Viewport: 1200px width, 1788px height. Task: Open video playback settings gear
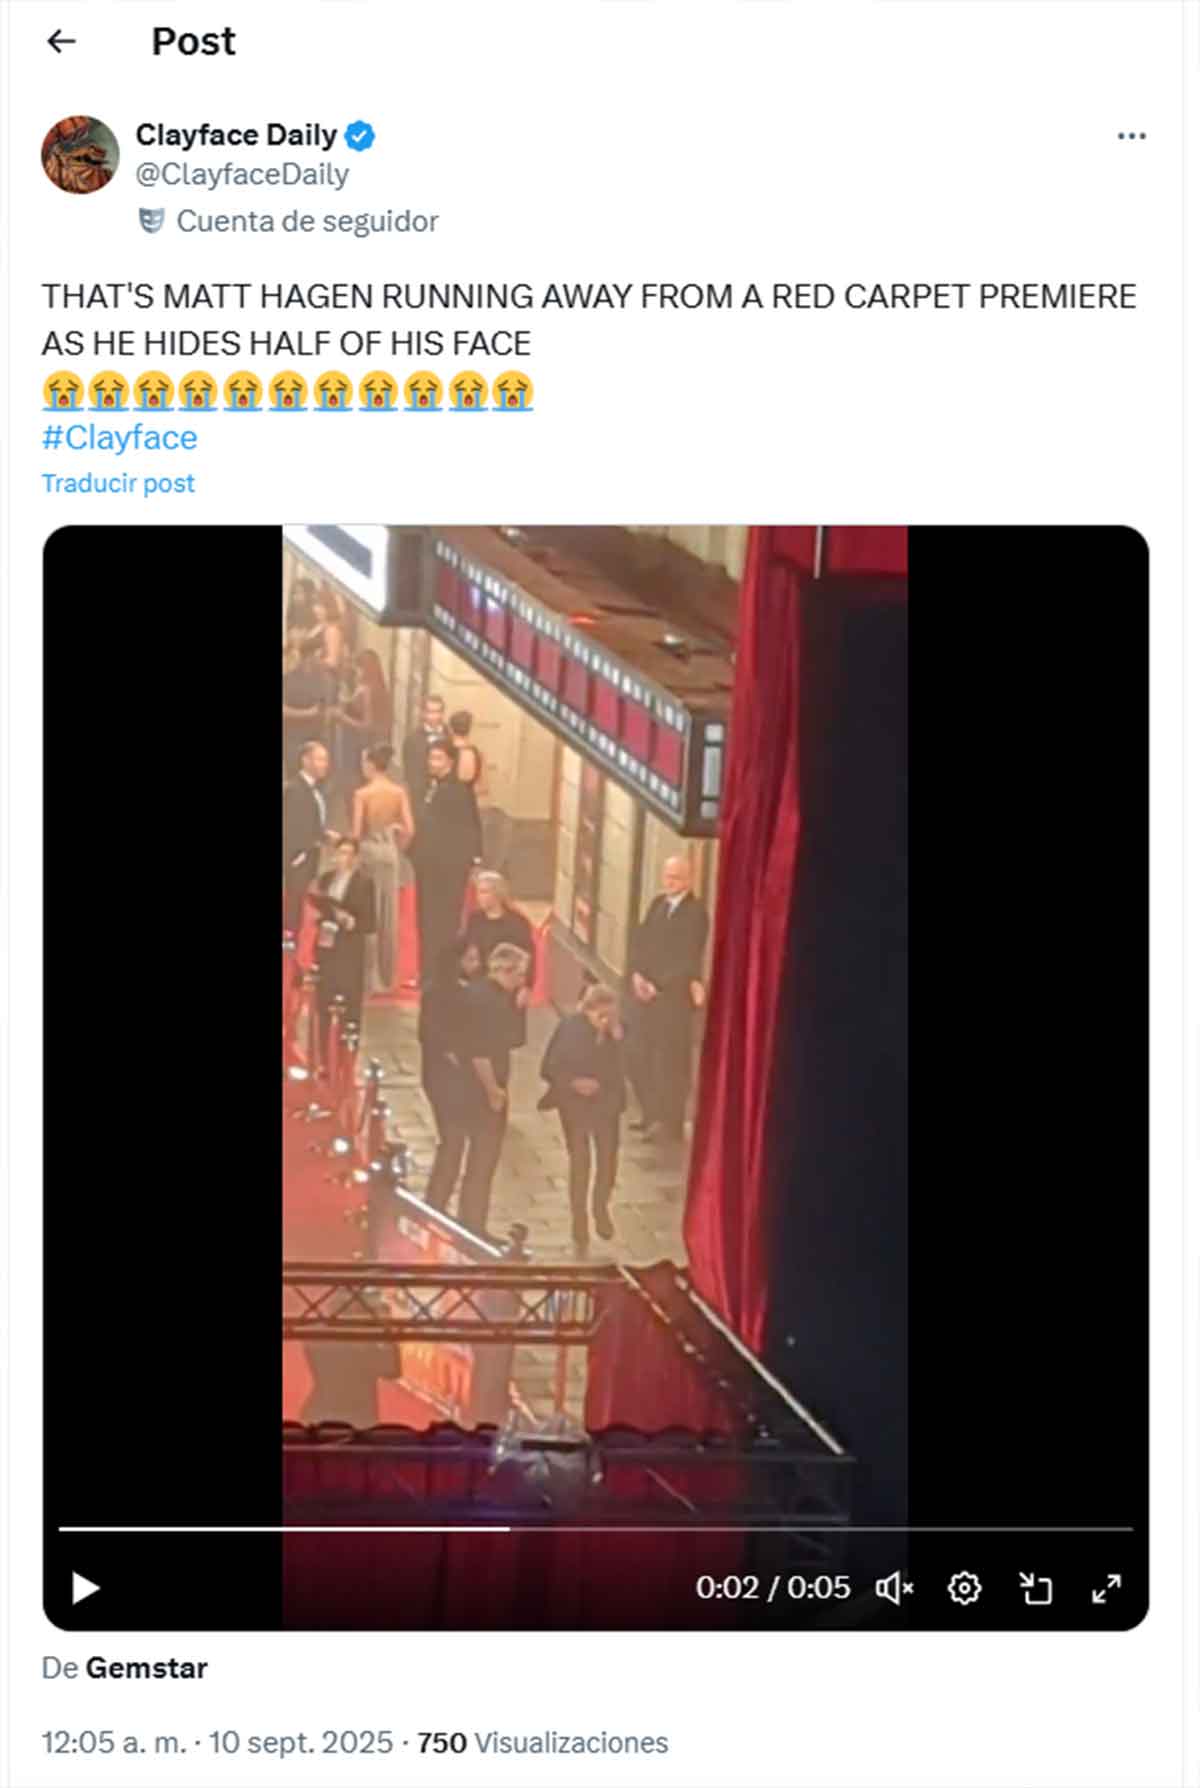tap(964, 1588)
